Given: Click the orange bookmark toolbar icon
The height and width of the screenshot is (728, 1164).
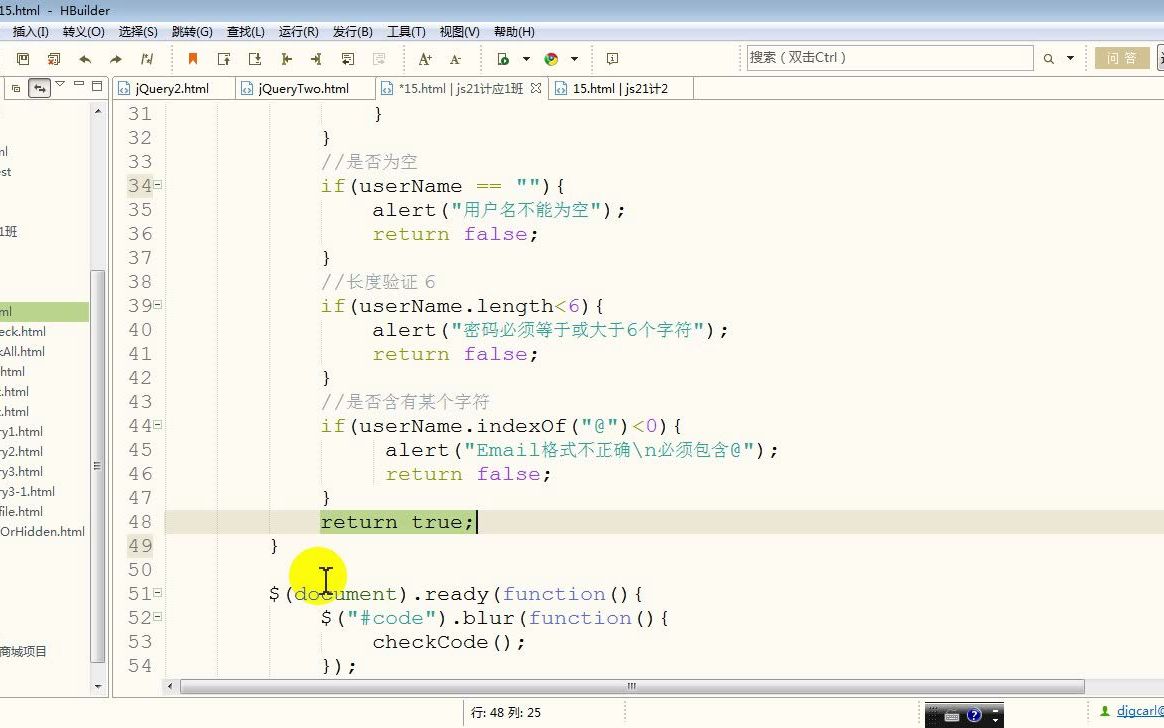Looking at the screenshot, I should [x=192, y=58].
